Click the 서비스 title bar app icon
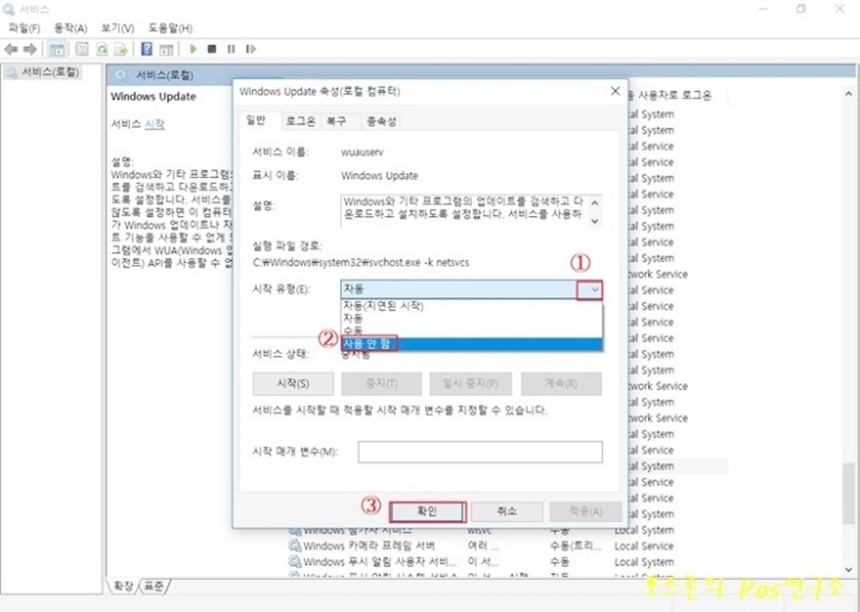This screenshot has height=612, width=860. click(x=9, y=9)
